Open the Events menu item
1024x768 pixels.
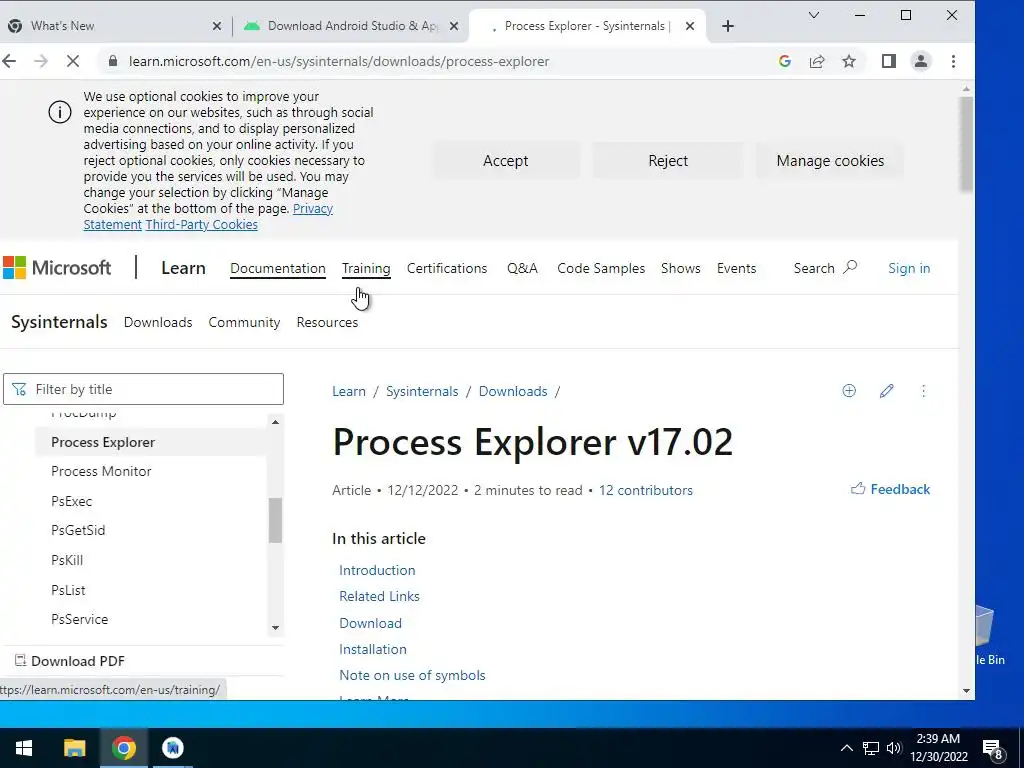click(x=737, y=268)
